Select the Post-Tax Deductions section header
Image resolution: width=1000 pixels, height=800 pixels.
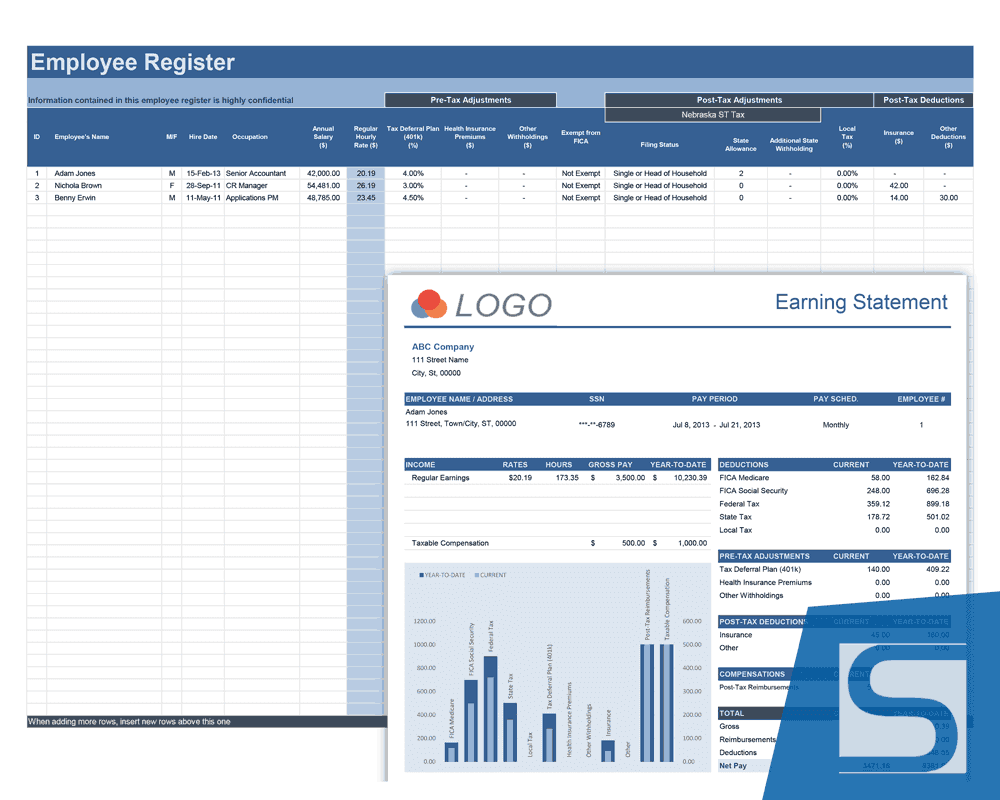(x=923, y=99)
